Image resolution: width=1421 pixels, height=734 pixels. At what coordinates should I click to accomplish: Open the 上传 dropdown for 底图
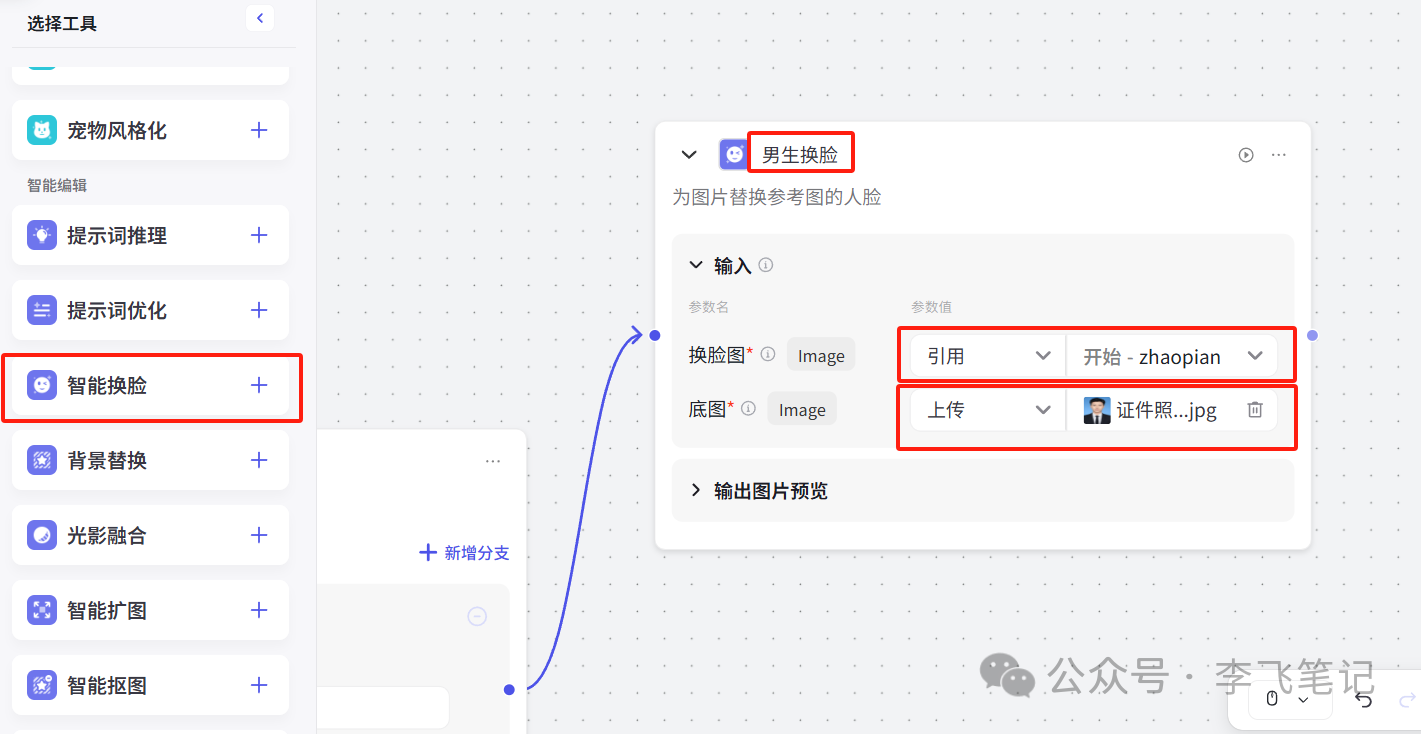pos(983,409)
